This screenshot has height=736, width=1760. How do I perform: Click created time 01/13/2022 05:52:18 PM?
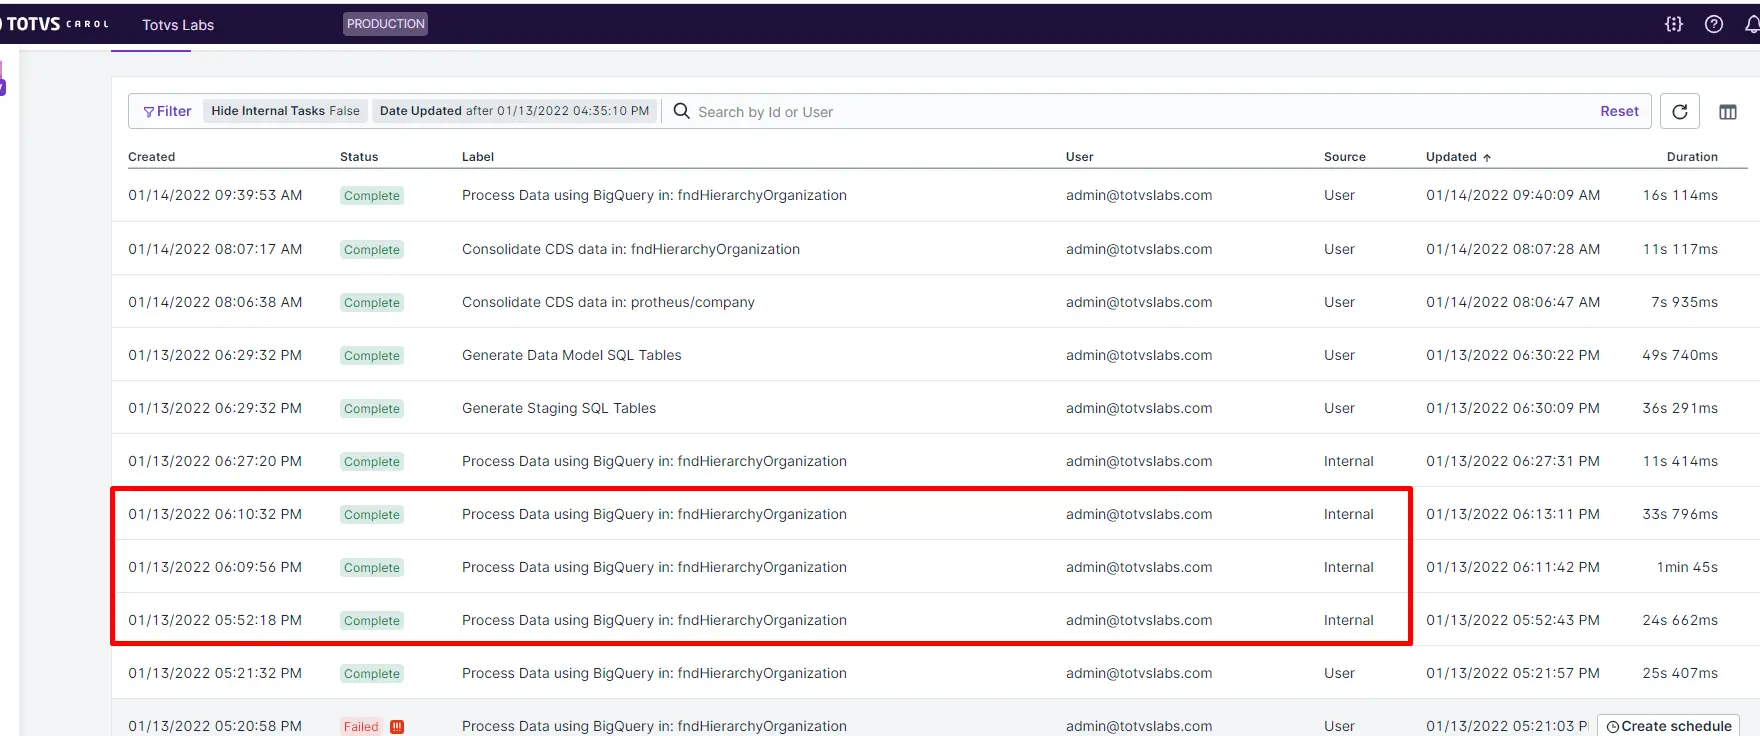tap(215, 620)
